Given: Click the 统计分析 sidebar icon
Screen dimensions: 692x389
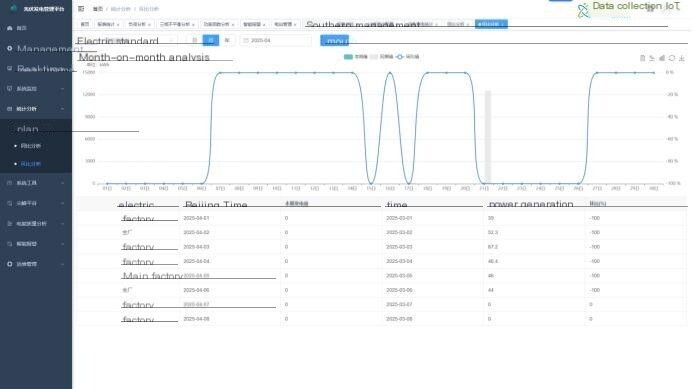Looking at the screenshot, I should (x=10, y=109).
